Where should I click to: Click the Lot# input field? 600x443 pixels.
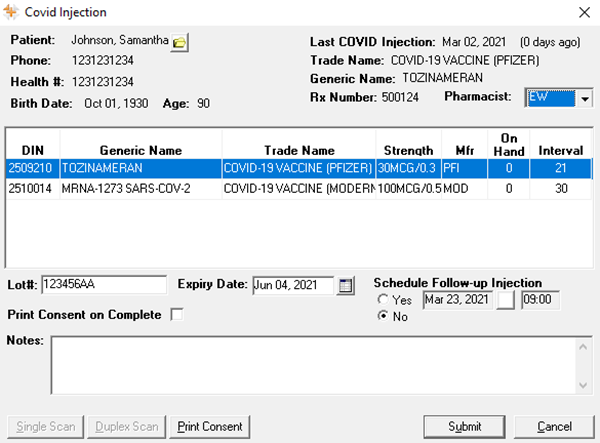pos(104,285)
